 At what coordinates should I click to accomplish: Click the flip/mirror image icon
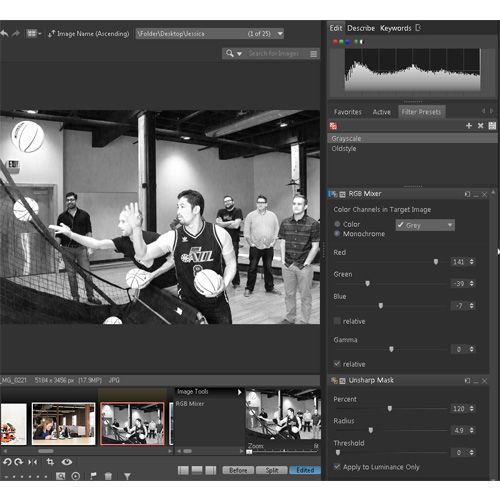point(33,462)
